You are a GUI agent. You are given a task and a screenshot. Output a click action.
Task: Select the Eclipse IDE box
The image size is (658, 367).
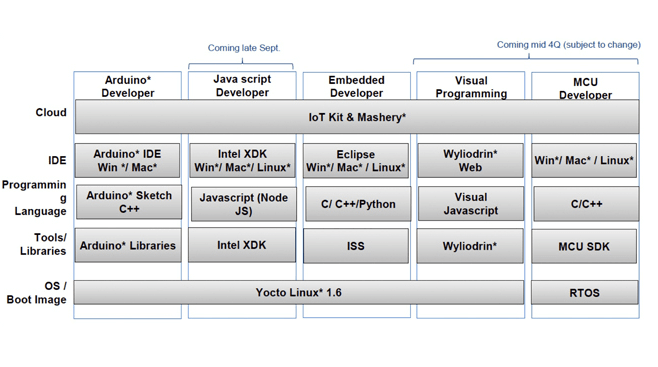pyautogui.click(x=356, y=161)
